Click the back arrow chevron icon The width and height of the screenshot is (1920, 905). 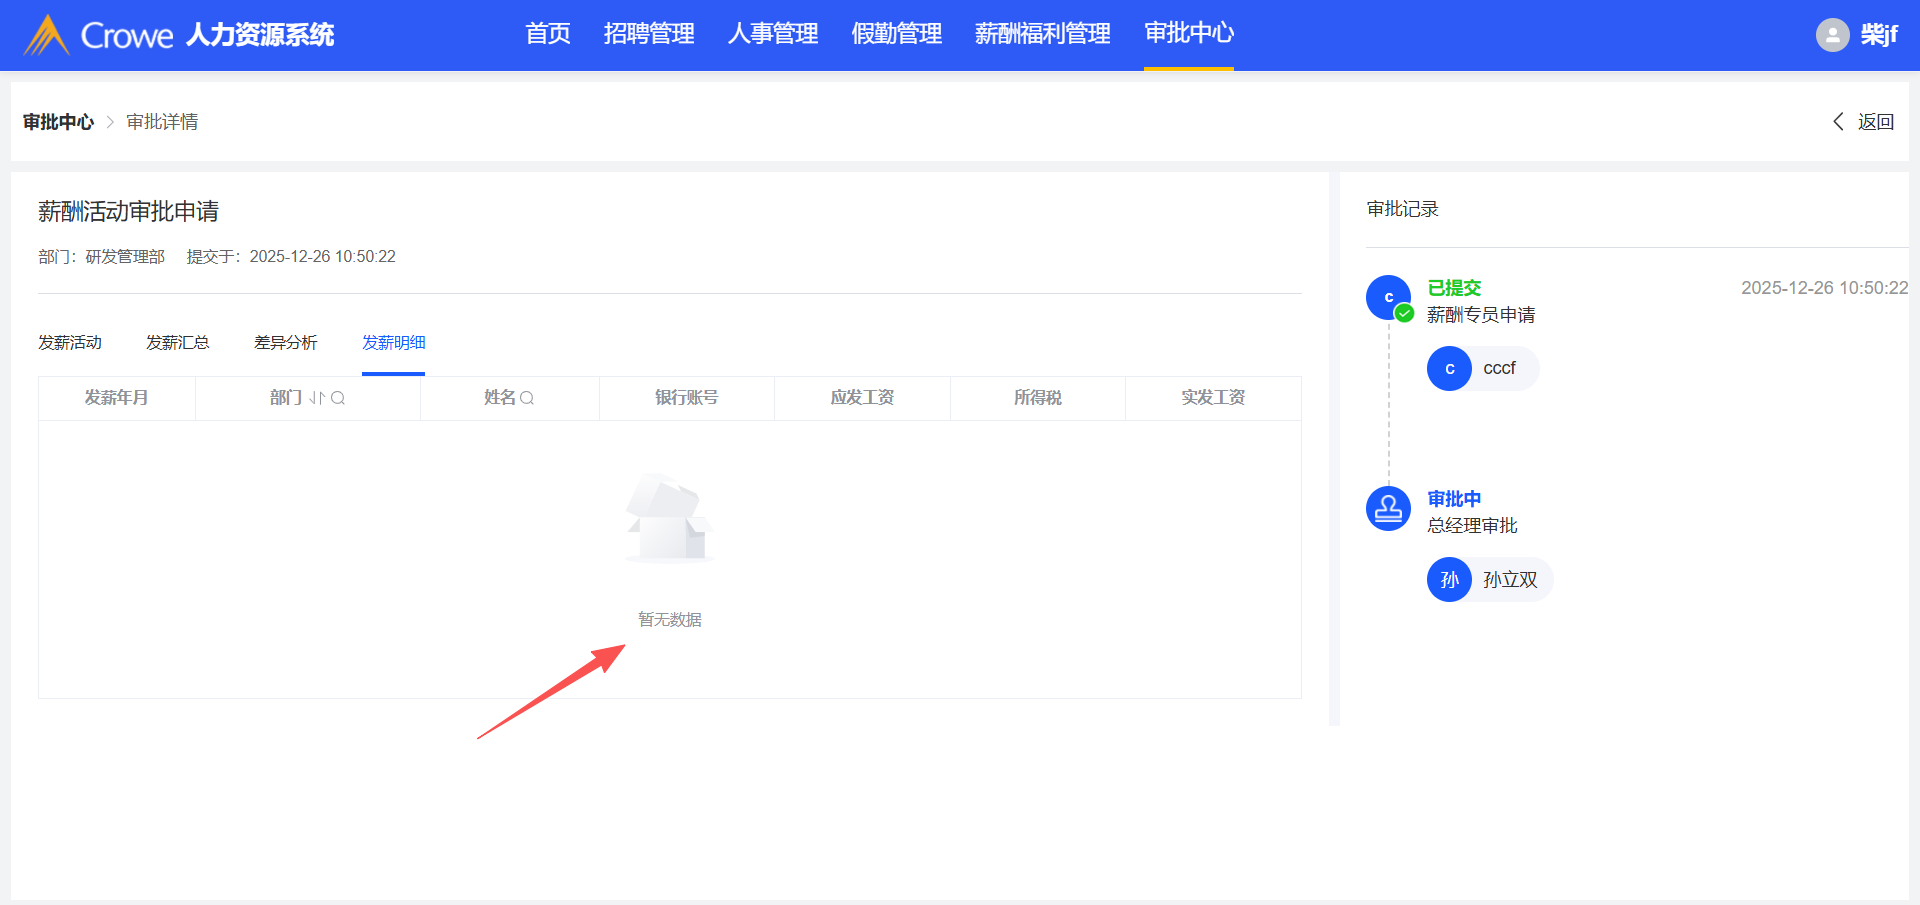[1838, 122]
